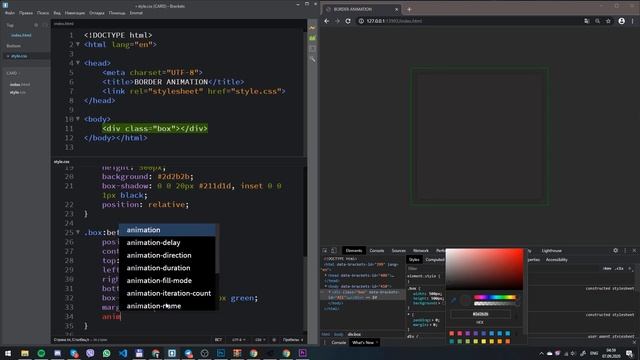Open the Файл menu in Brackets
This screenshot has width=640, height=360.
click(x=10, y=13)
